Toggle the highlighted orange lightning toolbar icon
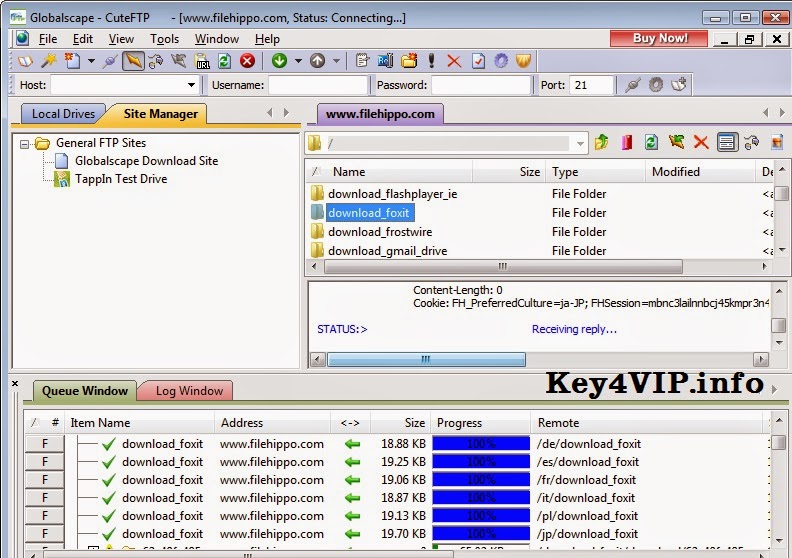Image resolution: width=792 pixels, height=558 pixels. coord(133,61)
